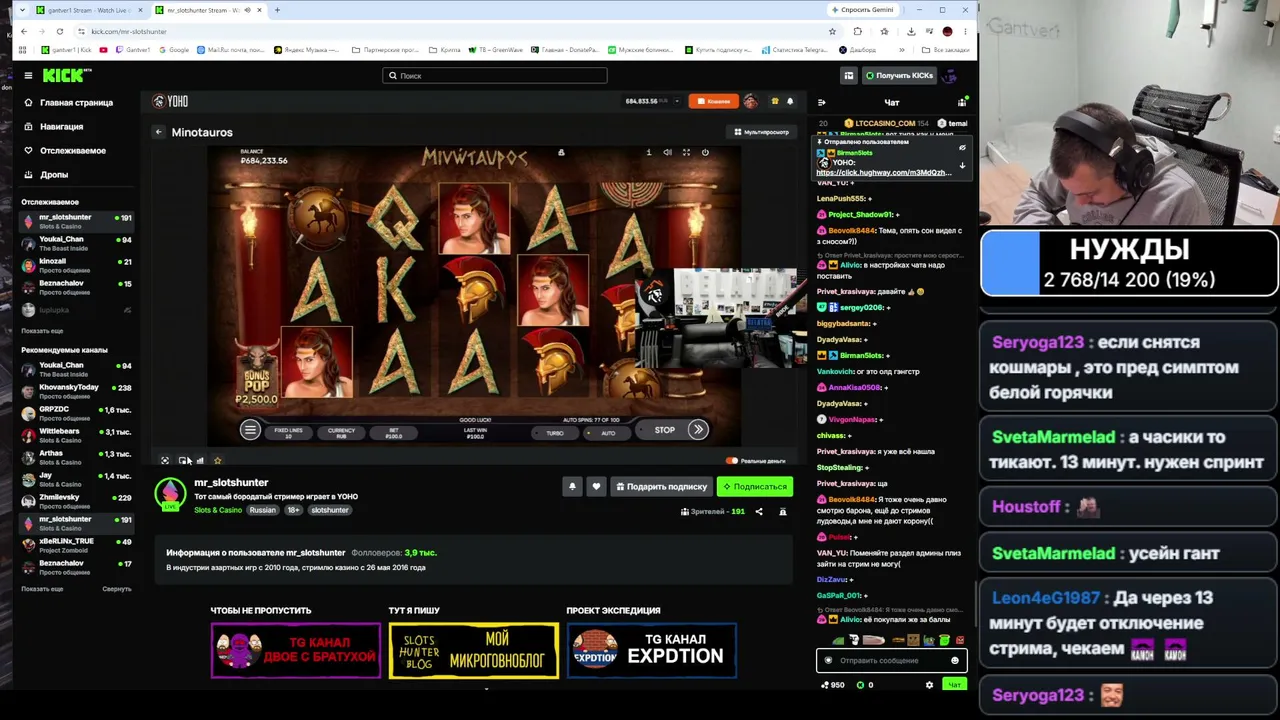This screenshot has width=1280, height=720.
Task: Click the Поиск search field
Action: pyautogui.click(x=495, y=75)
